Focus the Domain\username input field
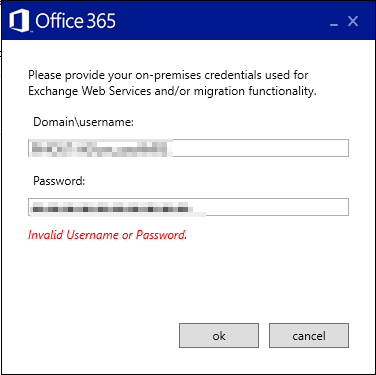The width and height of the screenshot is (376, 375). (188, 148)
